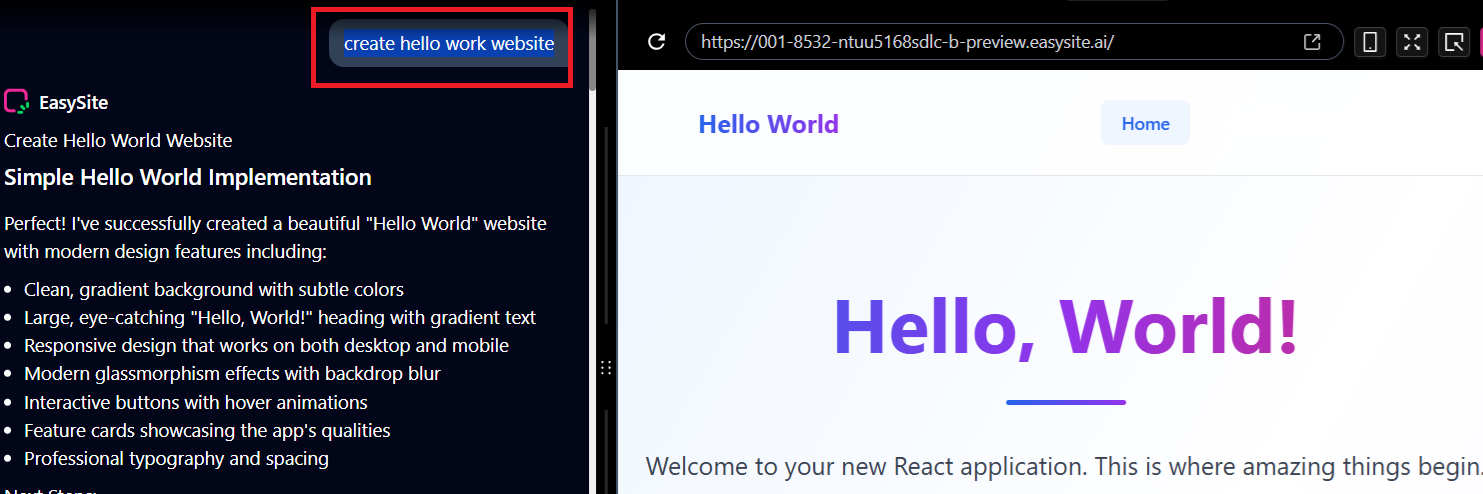Click the 'create hello work website' message bubble
1483x494 pixels.
[x=448, y=44]
